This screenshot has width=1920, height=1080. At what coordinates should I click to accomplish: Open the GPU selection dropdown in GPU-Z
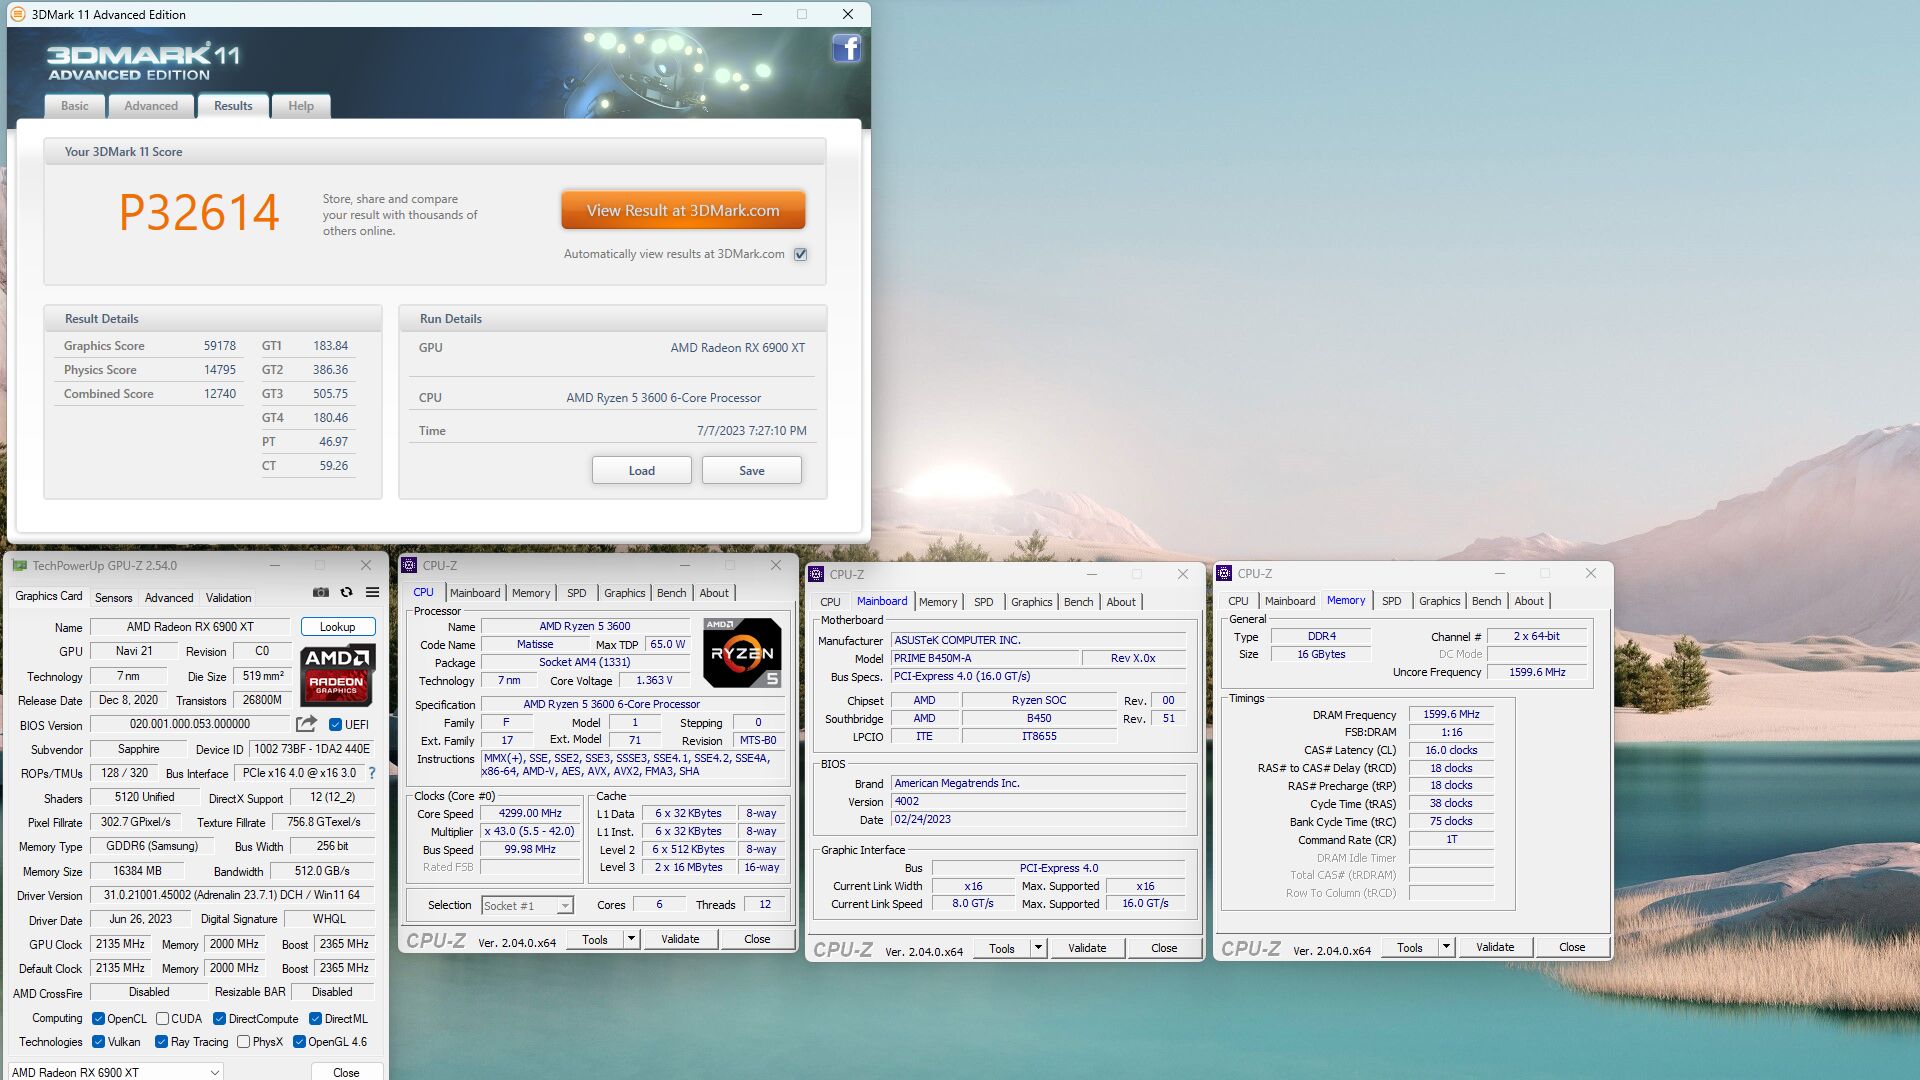214,1072
